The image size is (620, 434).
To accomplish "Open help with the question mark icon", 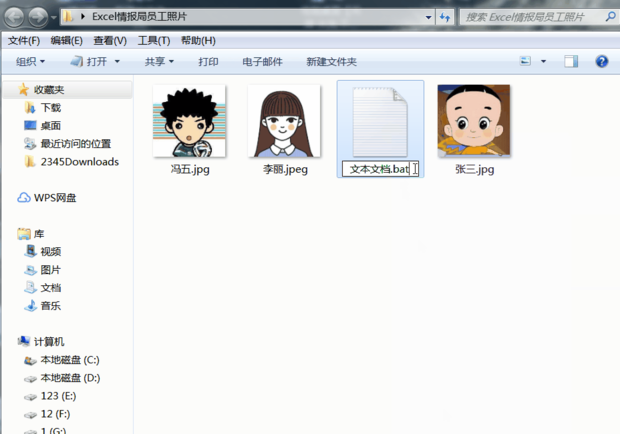I will [601, 61].
